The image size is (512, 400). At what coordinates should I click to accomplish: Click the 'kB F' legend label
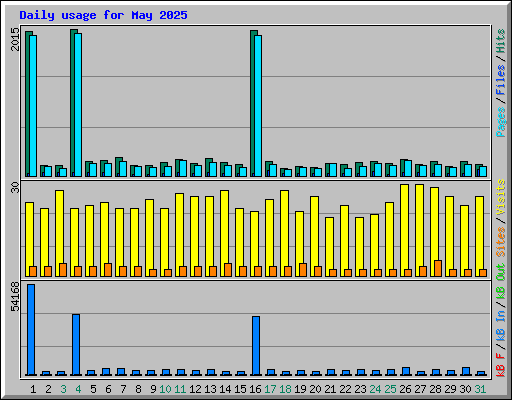501,365
